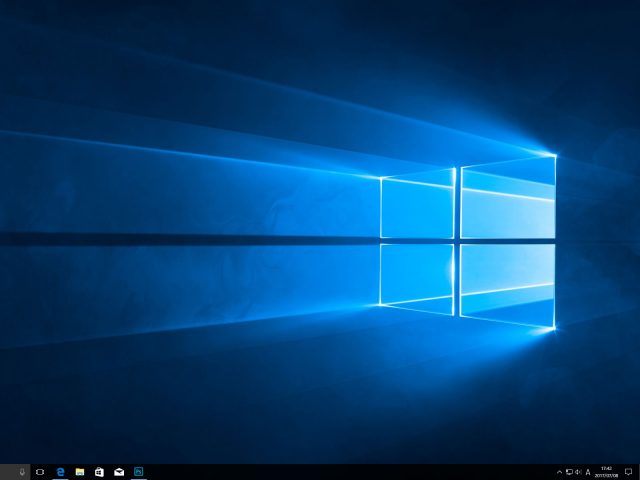Click the grey taskbar search box

click(15, 472)
